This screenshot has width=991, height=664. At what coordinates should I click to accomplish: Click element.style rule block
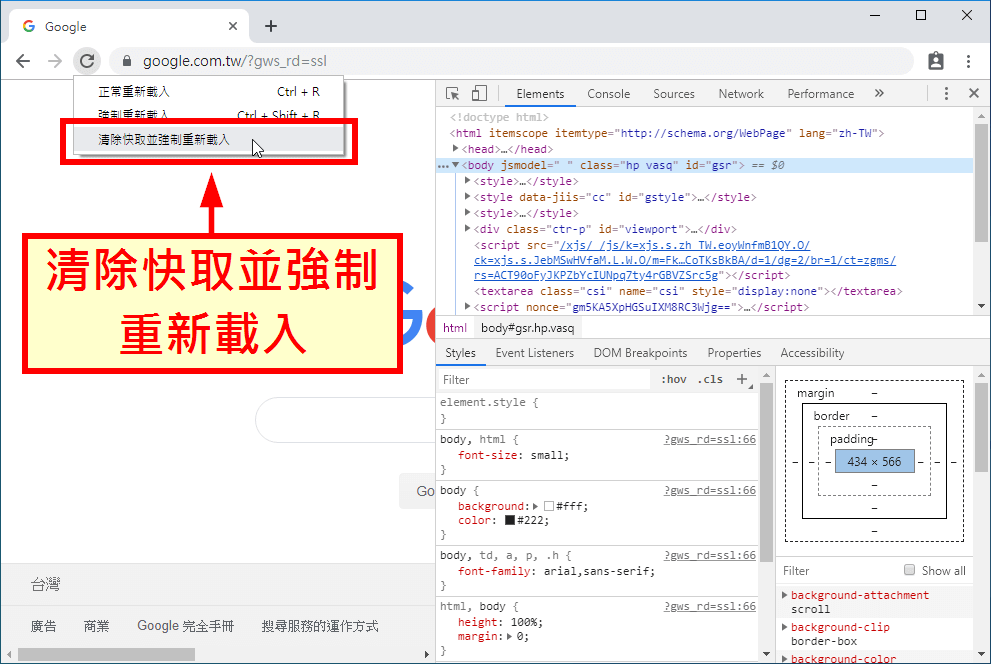[x=597, y=410]
